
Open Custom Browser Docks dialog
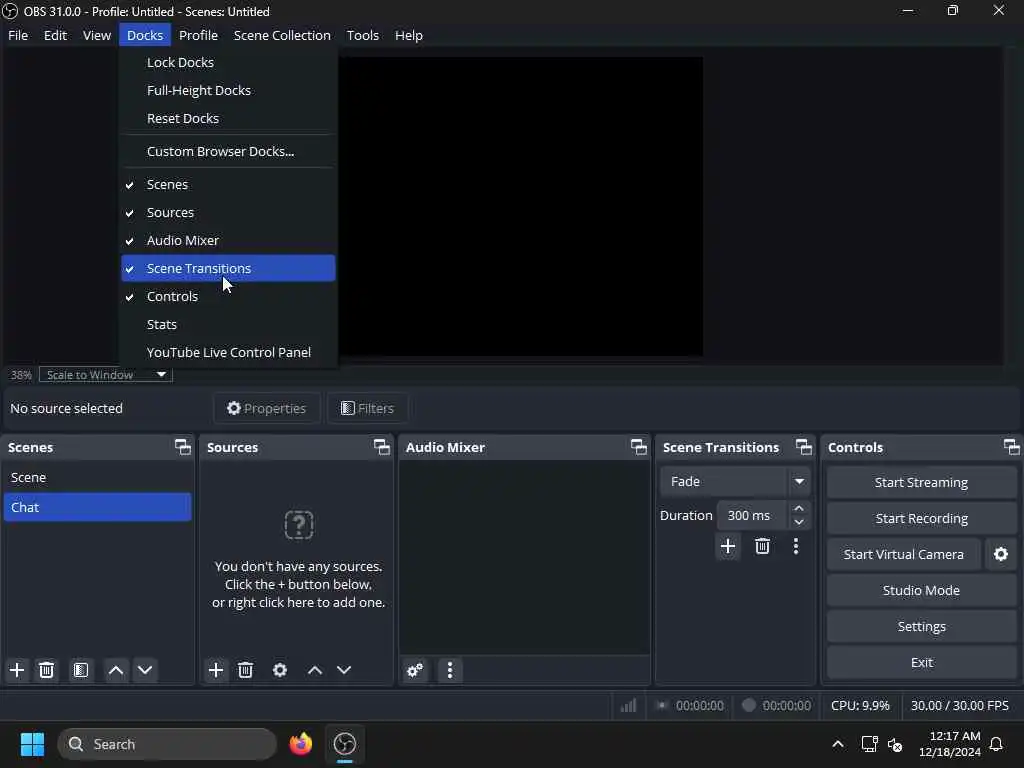228,152
